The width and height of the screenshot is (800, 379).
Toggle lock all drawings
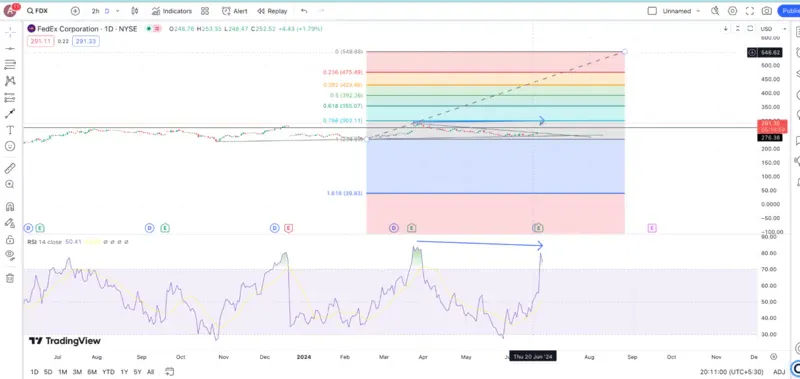[10, 239]
